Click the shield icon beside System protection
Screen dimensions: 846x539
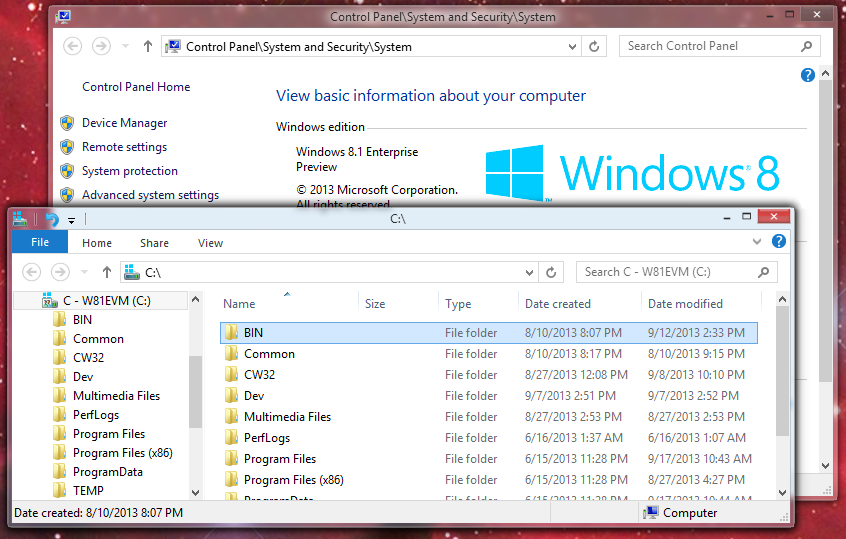[67, 171]
